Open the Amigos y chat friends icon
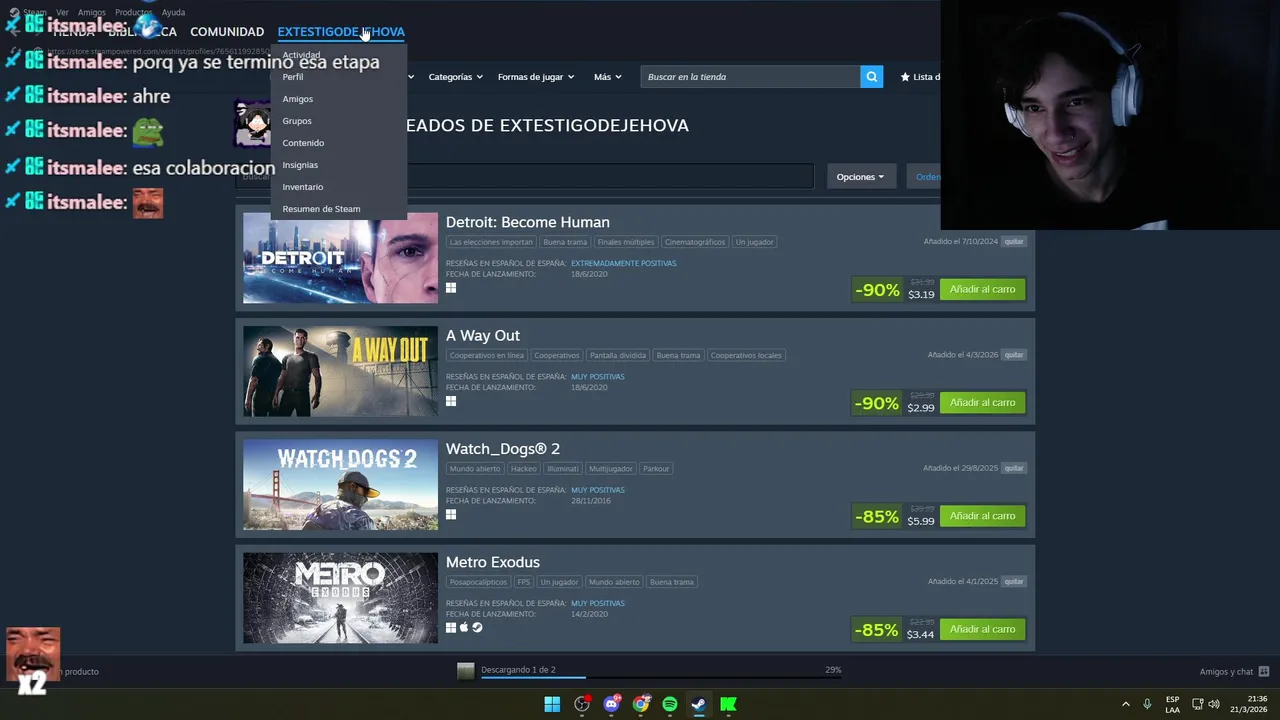Screen dimensions: 1280x720 (1263, 672)
